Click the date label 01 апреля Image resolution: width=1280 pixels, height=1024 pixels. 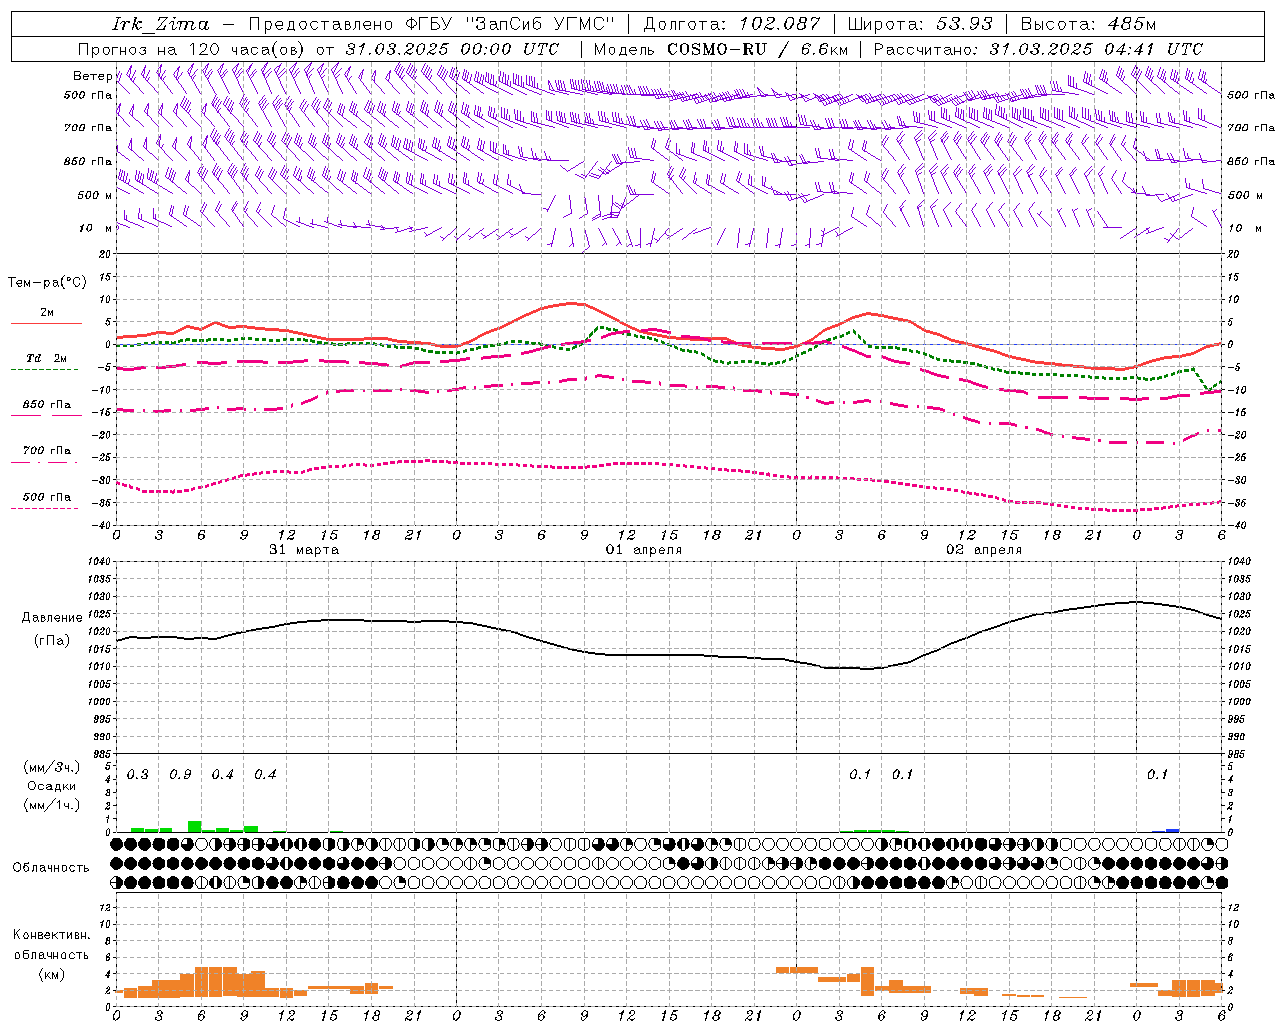(x=644, y=550)
